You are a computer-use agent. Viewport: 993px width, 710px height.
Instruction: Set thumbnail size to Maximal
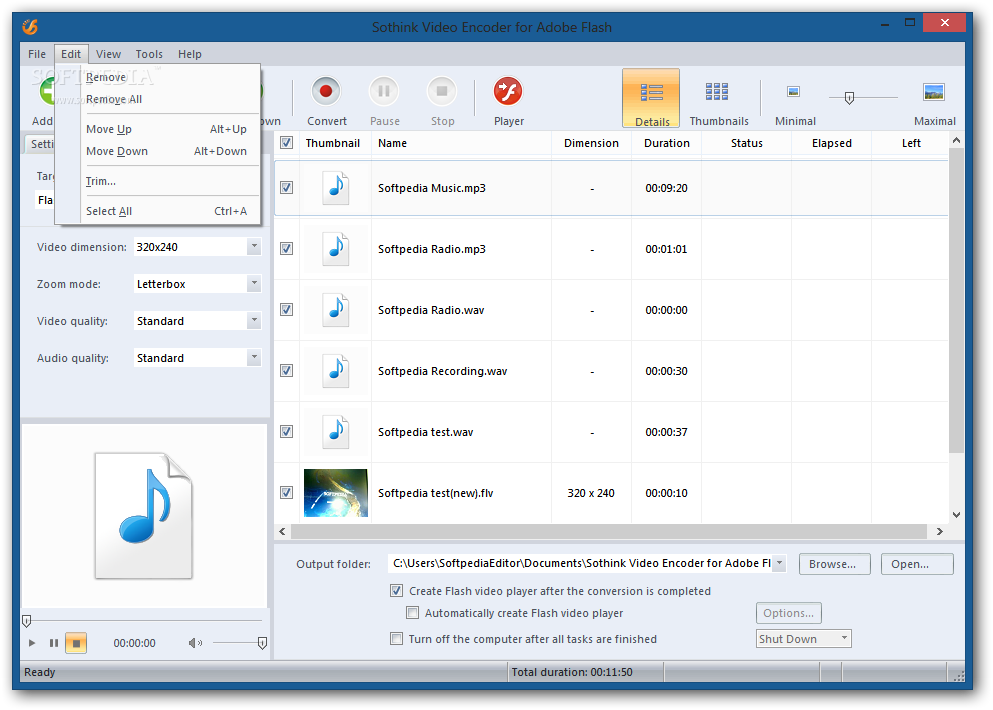tap(934, 101)
